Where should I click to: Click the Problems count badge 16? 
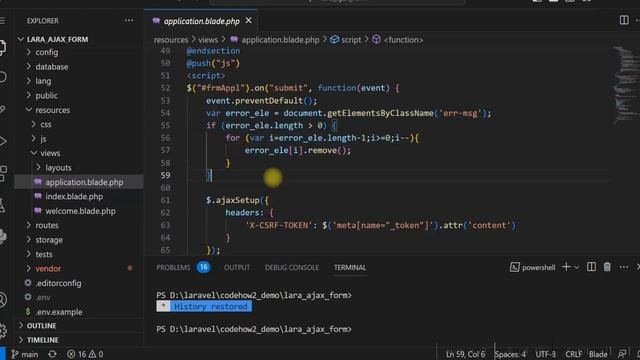pos(203,267)
